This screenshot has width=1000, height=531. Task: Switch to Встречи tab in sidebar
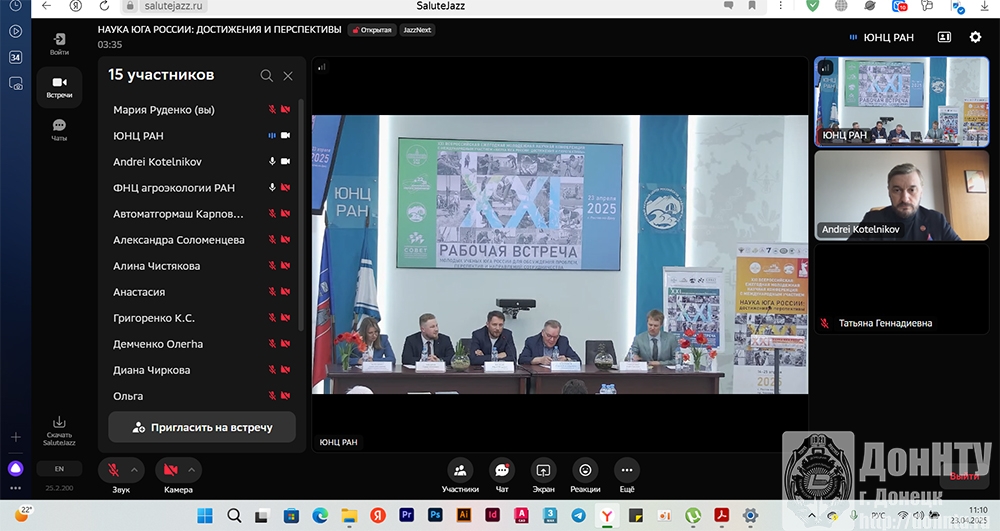(59, 87)
